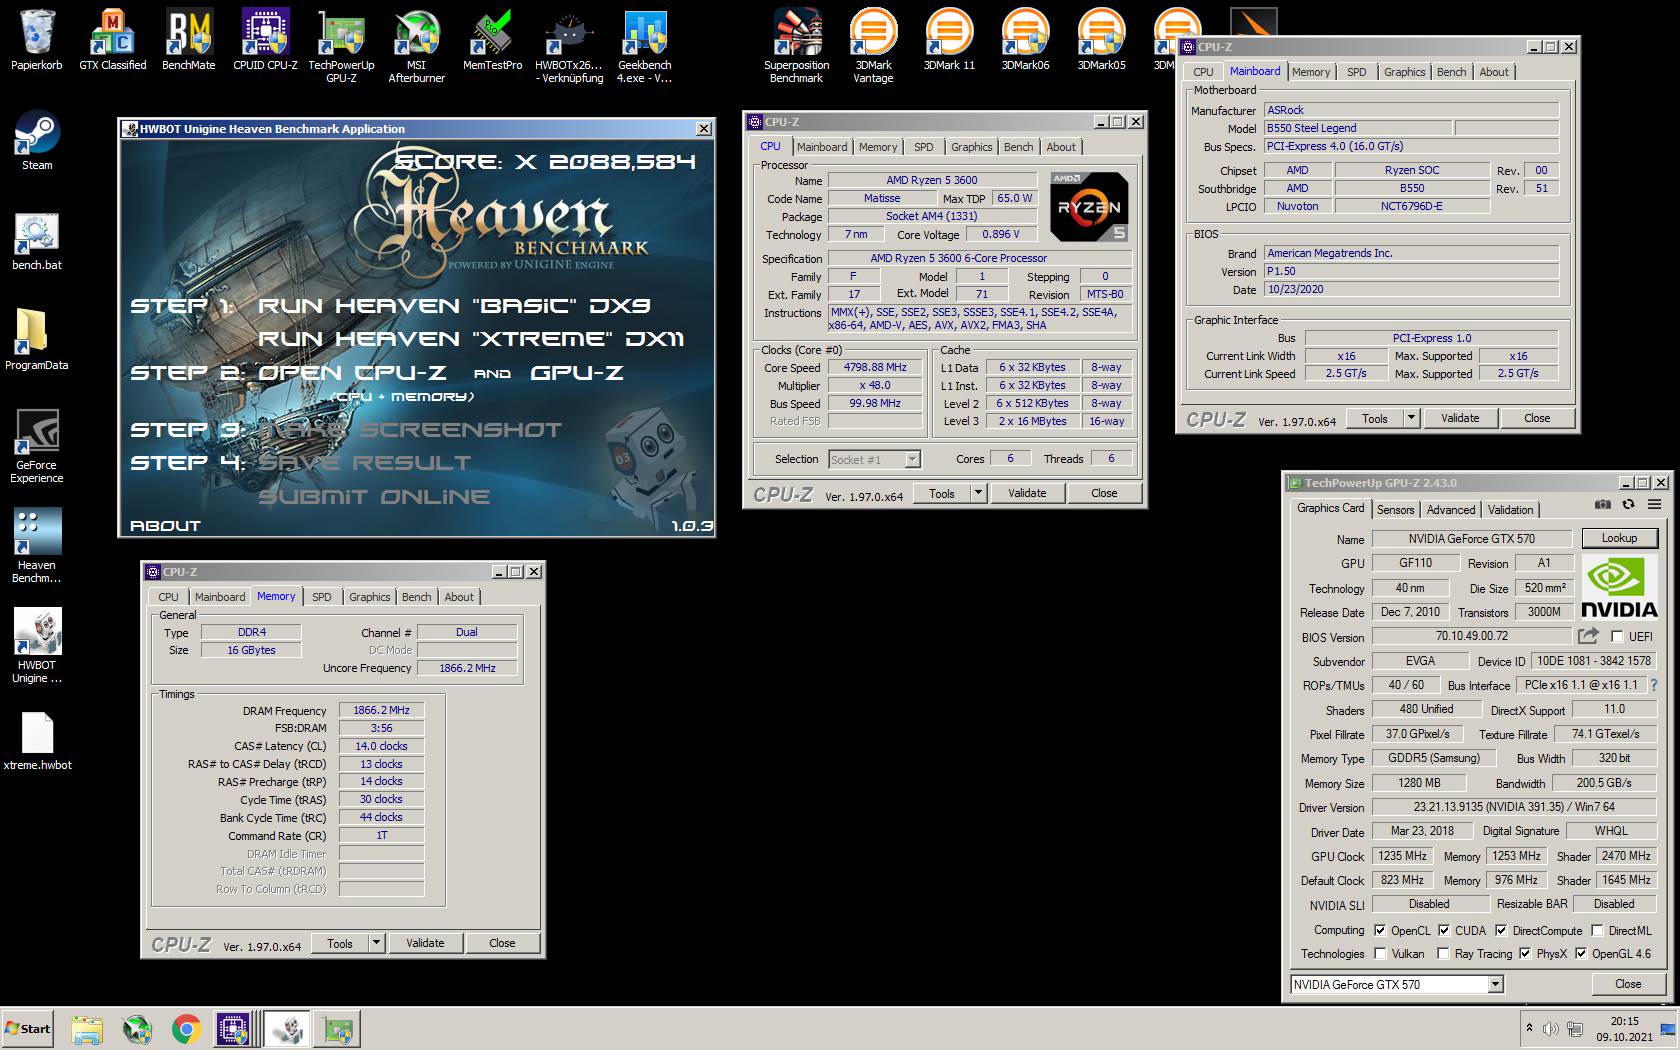
Task: Click Validate in the Mainboard CPU-Z window
Action: pos(1460,418)
